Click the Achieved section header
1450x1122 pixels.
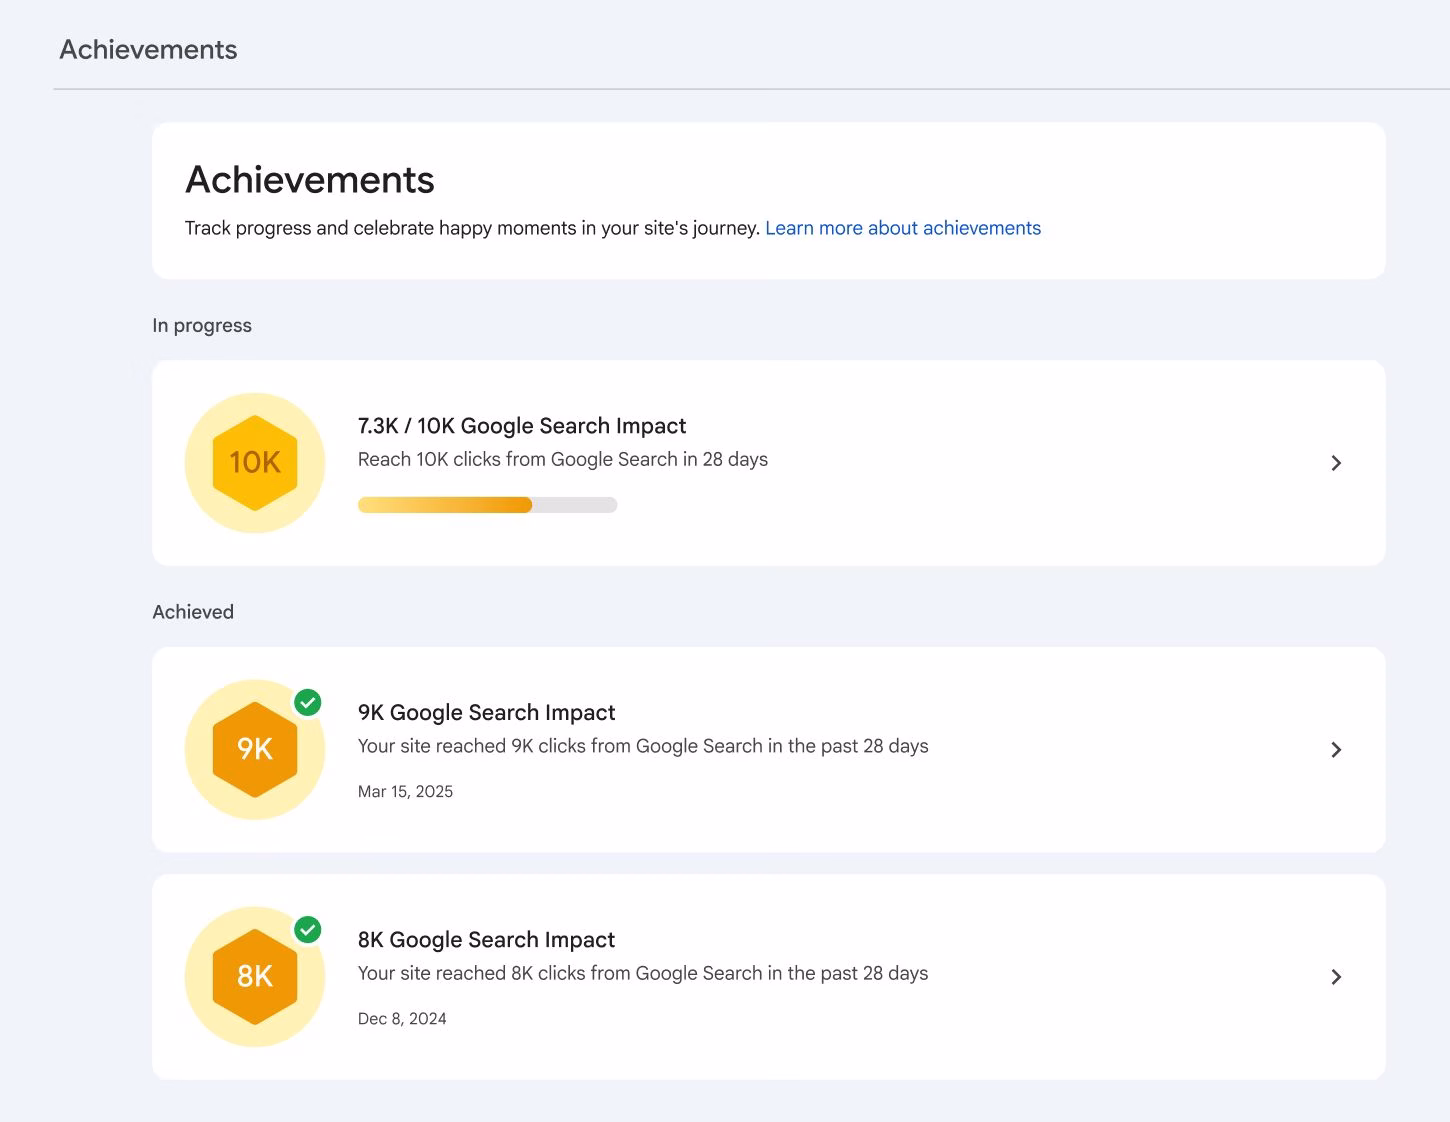[x=192, y=611]
